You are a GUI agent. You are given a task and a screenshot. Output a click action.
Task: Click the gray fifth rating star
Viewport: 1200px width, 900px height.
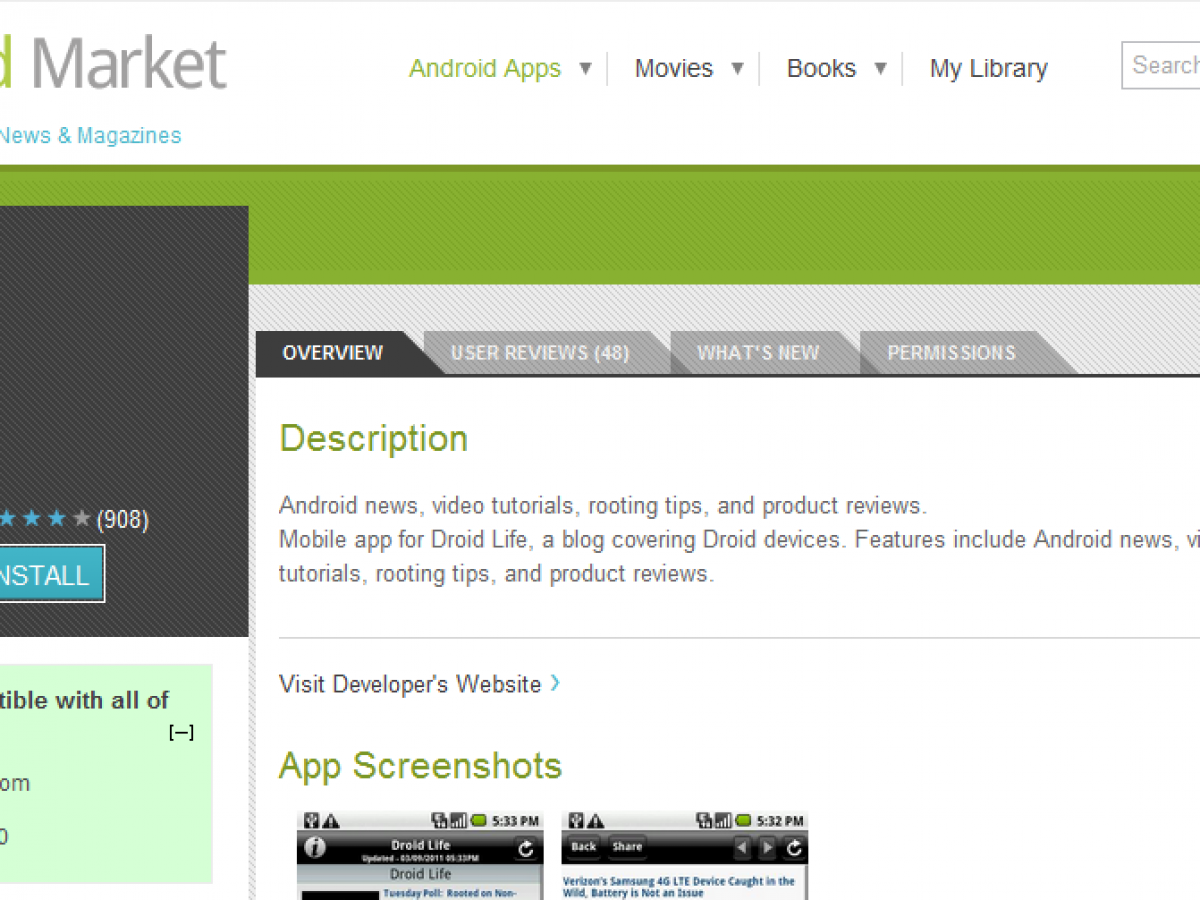click(x=82, y=518)
